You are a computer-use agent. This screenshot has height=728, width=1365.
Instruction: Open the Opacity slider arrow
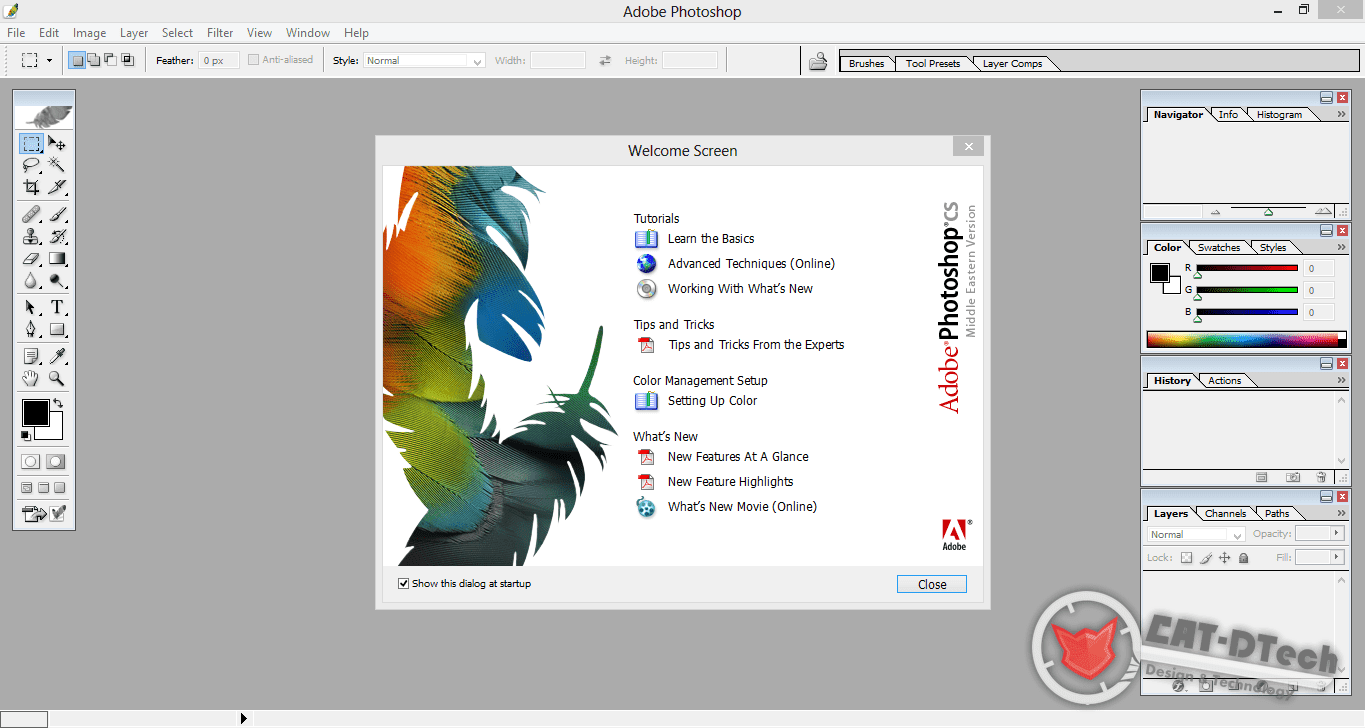pos(1336,534)
